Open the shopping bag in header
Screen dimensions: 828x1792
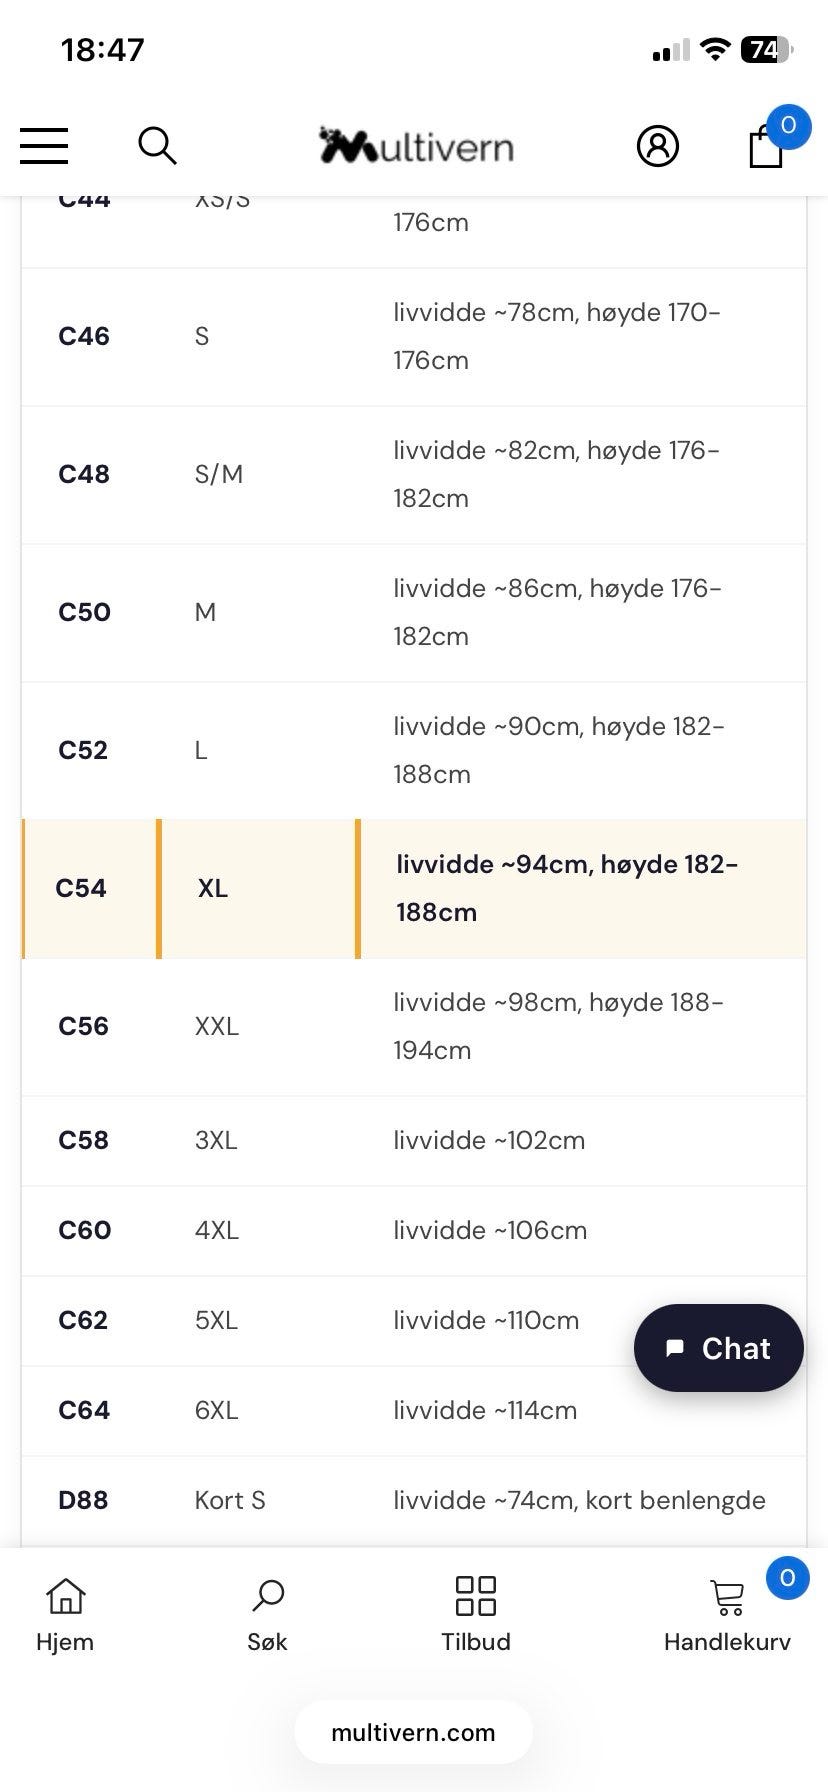pyautogui.click(x=766, y=147)
